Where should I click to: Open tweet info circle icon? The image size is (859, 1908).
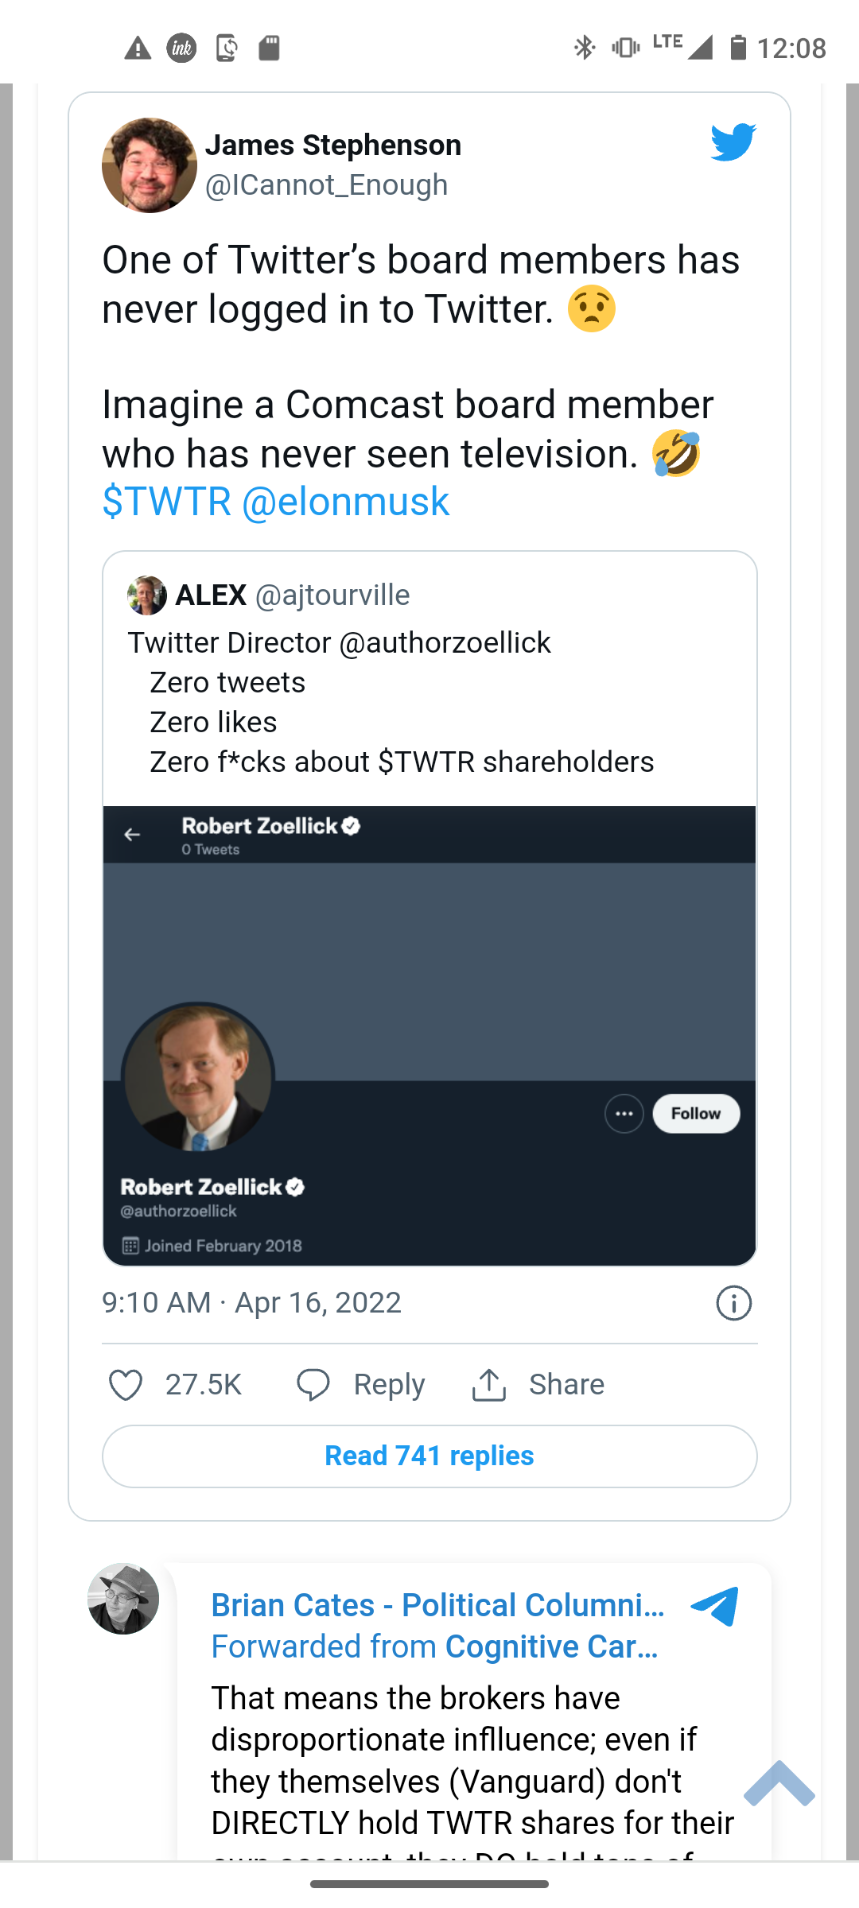pos(734,1303)
